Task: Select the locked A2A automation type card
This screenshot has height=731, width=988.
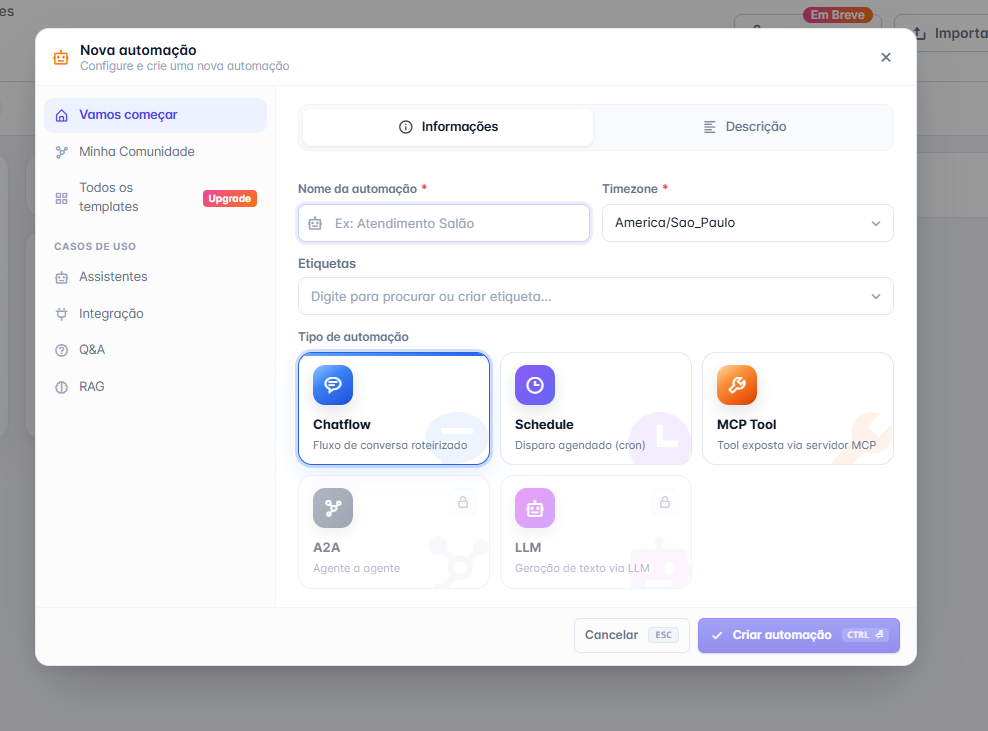Action: [394, 532]
